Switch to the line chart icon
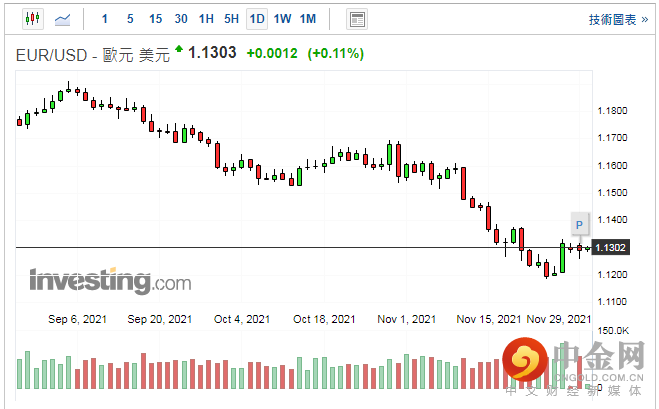659x409 pixels. pos(63,19)
